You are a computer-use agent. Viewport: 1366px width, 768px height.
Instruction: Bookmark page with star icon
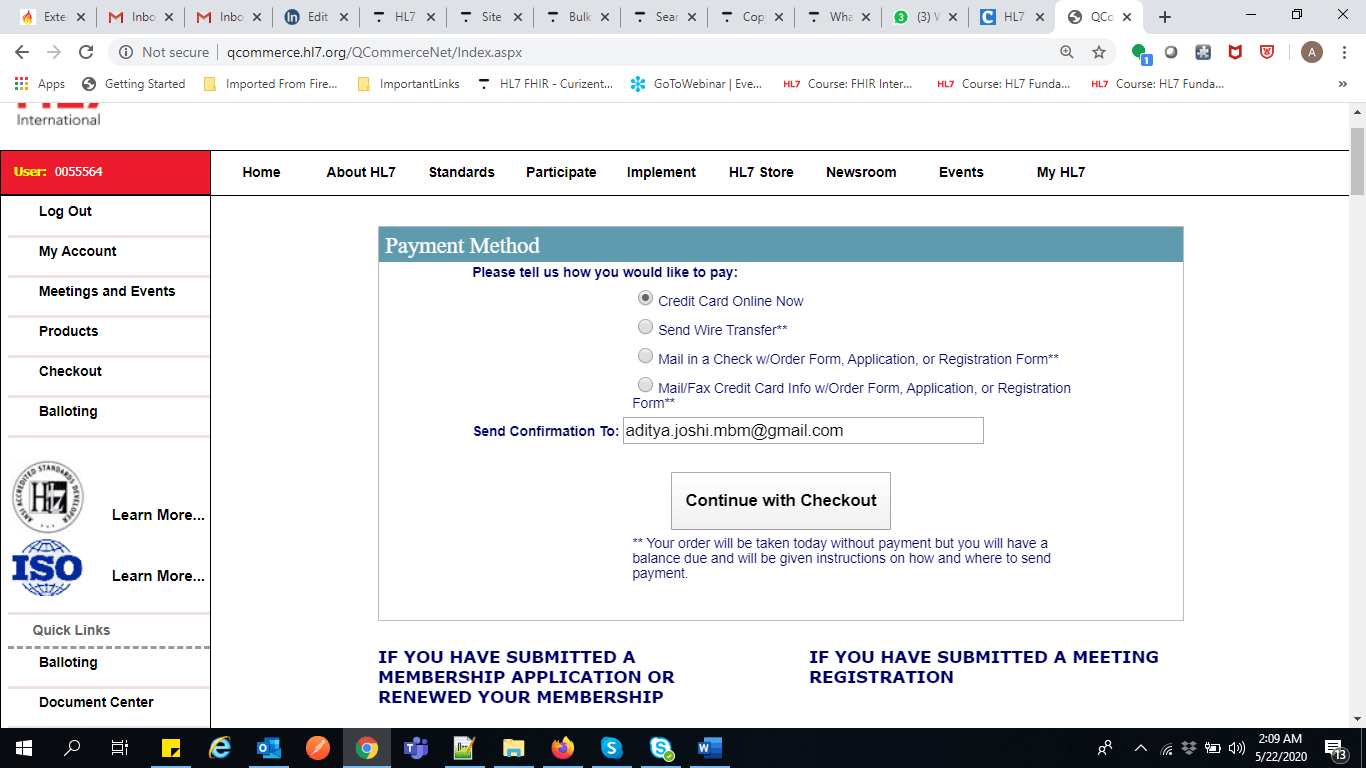pos(1099,52)
